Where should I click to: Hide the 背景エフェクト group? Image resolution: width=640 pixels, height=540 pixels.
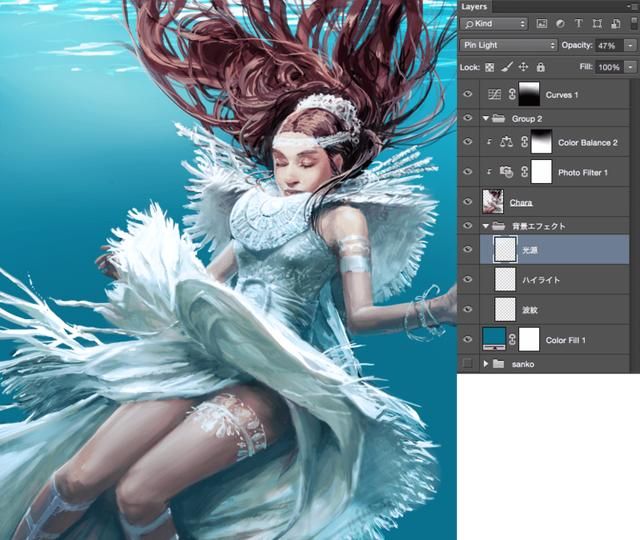tap(468, 225)
